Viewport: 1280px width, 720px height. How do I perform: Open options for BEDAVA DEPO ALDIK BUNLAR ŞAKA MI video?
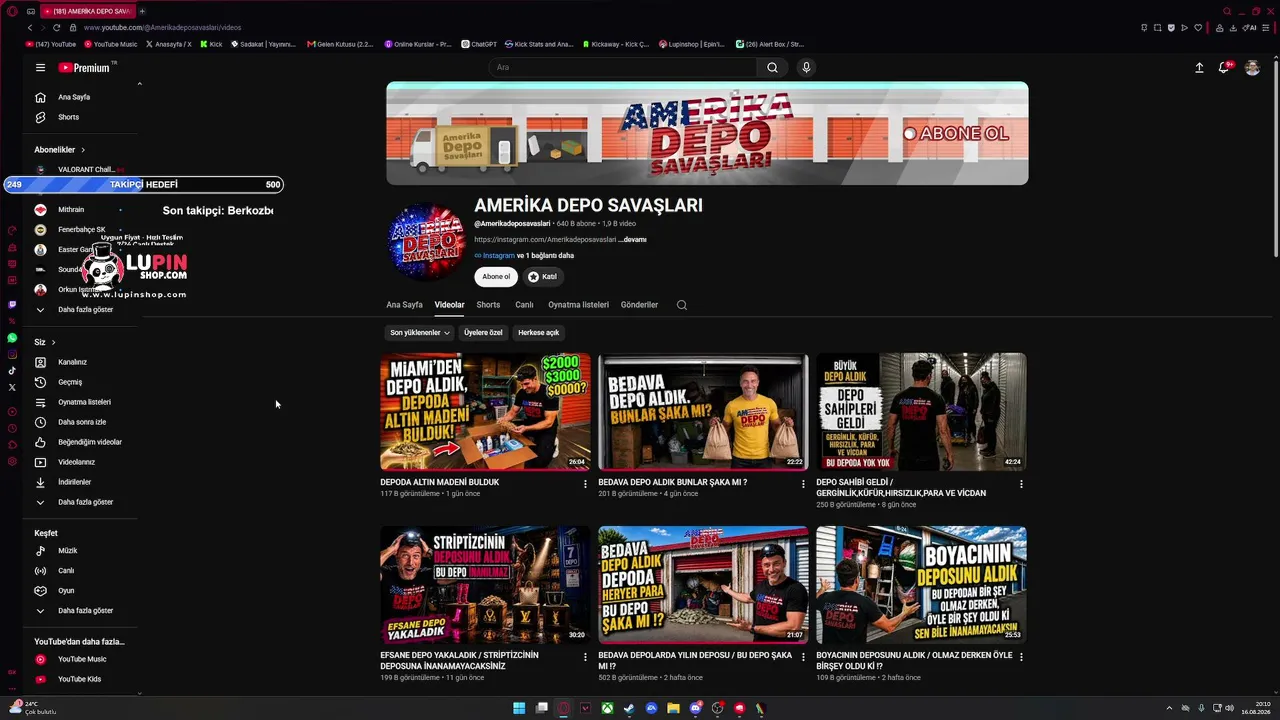[803, 484]
